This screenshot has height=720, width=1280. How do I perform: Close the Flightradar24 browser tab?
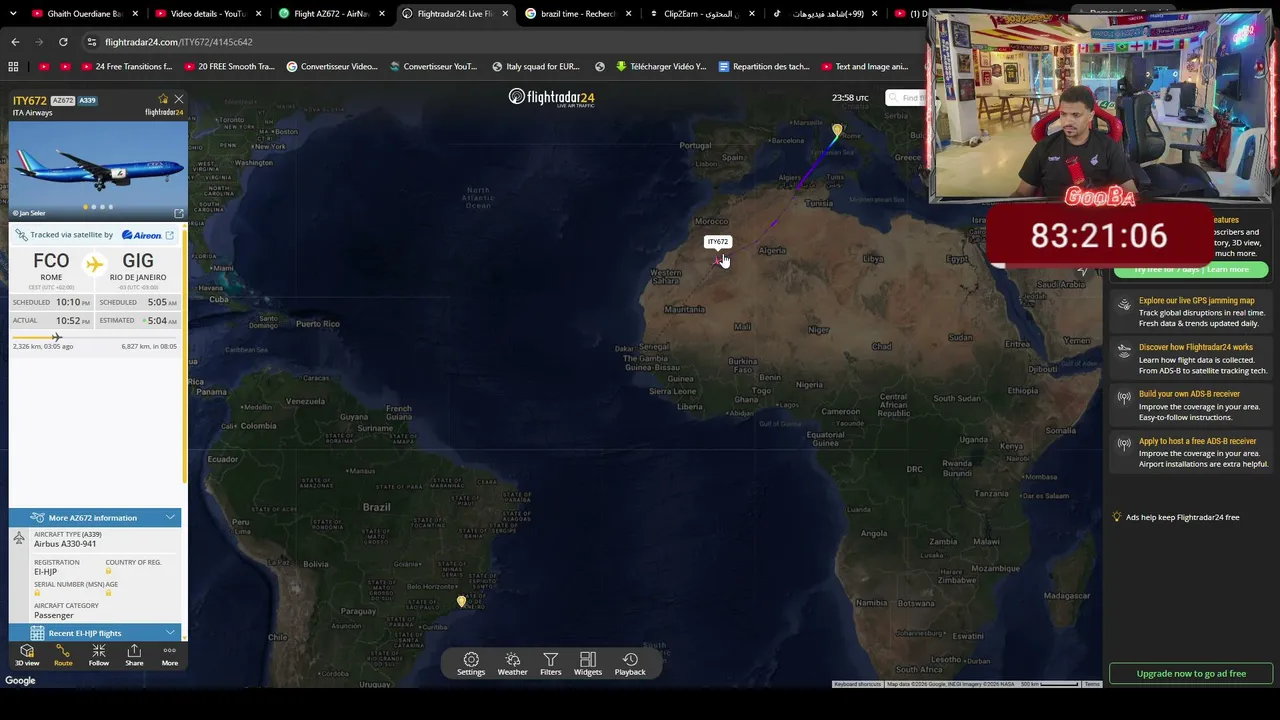tap(505, 14)
